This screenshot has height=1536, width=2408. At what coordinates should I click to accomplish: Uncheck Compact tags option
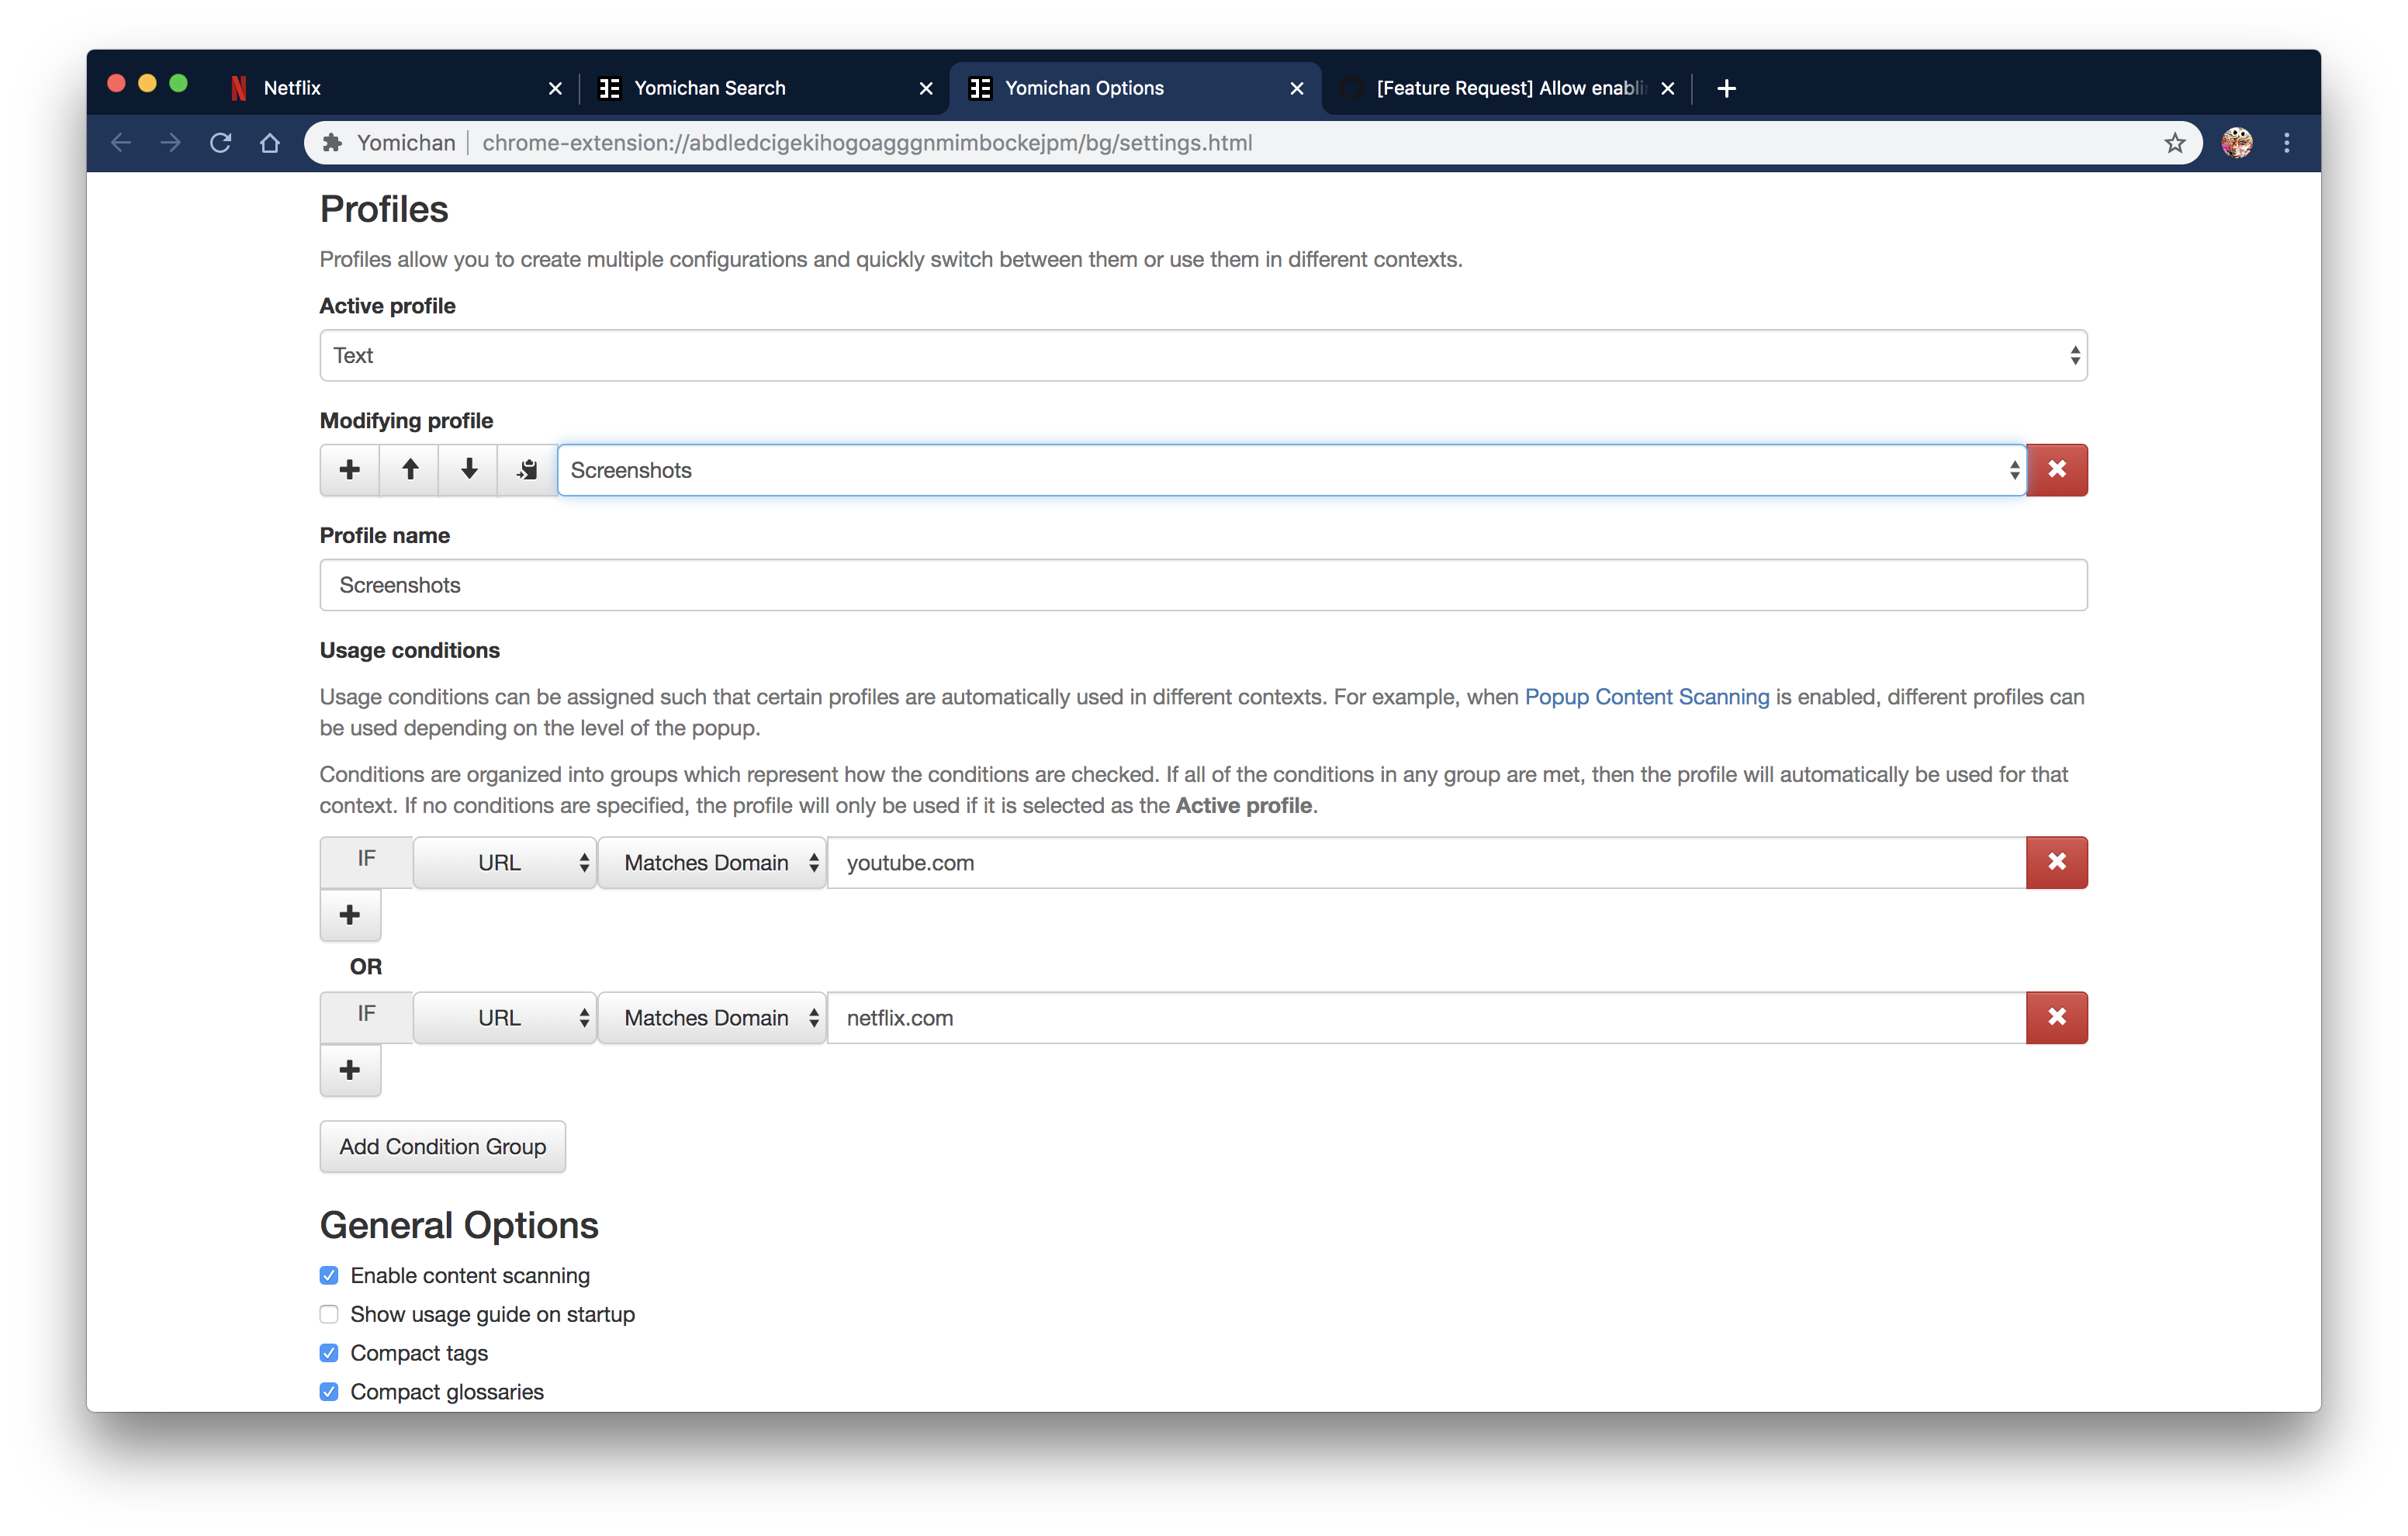coord(329,1353)
